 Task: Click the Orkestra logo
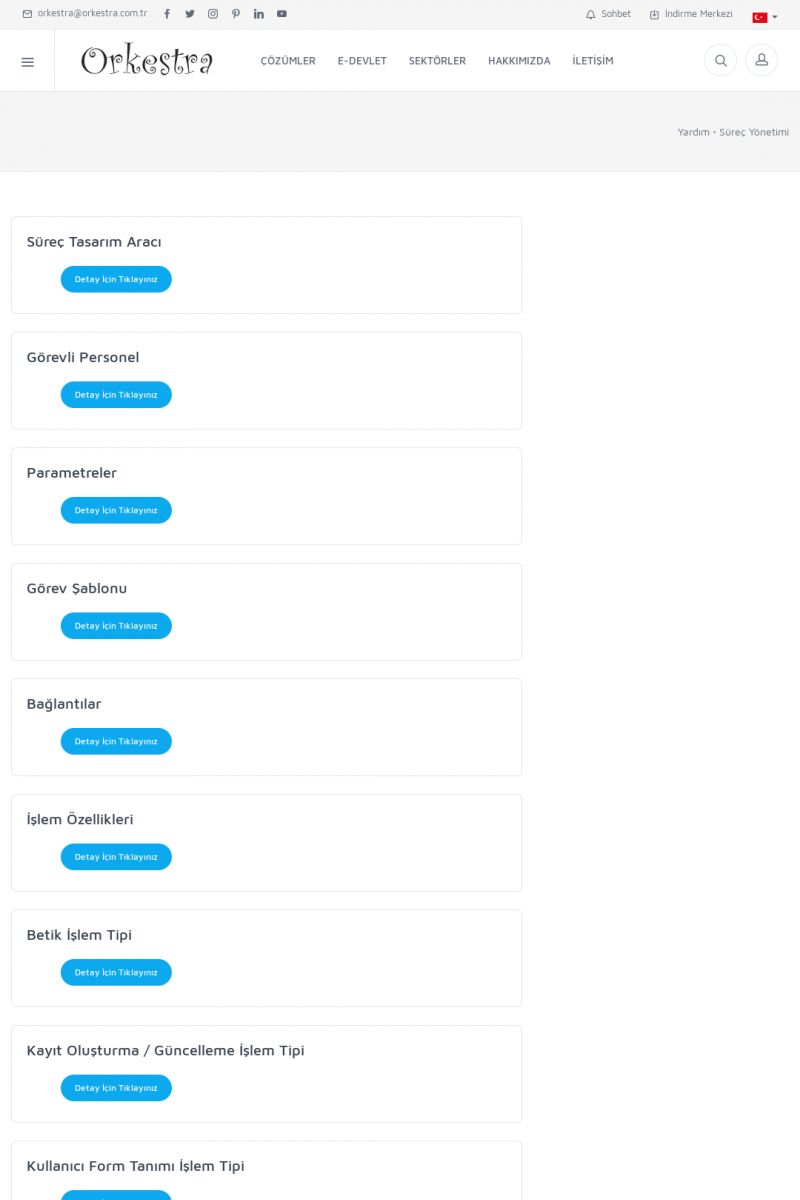(x=147, y=61)
